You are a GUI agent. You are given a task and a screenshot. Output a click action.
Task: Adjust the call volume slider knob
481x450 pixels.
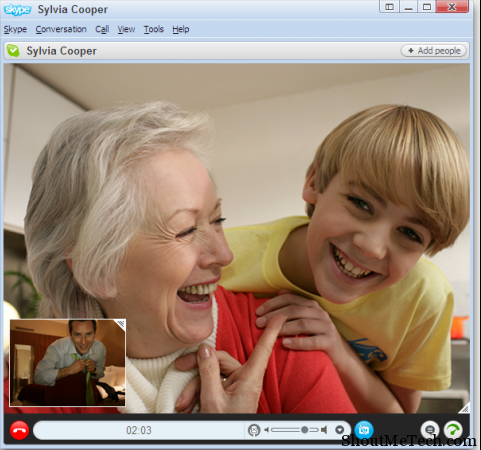304,430
